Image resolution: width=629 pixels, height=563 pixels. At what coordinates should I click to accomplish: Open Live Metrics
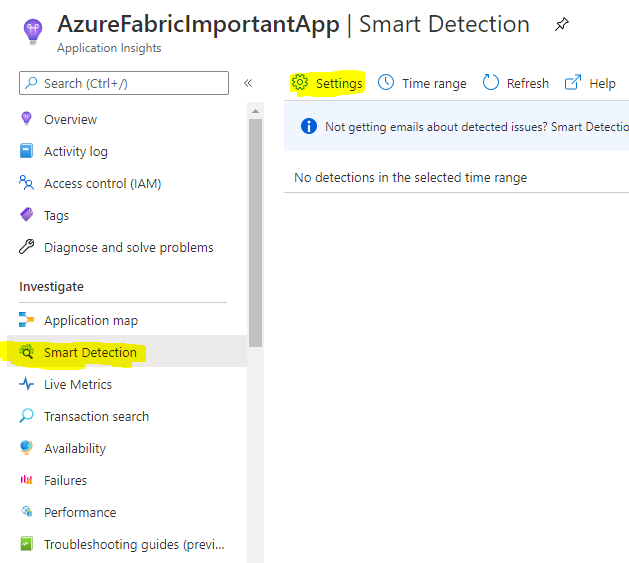(127, 384)
